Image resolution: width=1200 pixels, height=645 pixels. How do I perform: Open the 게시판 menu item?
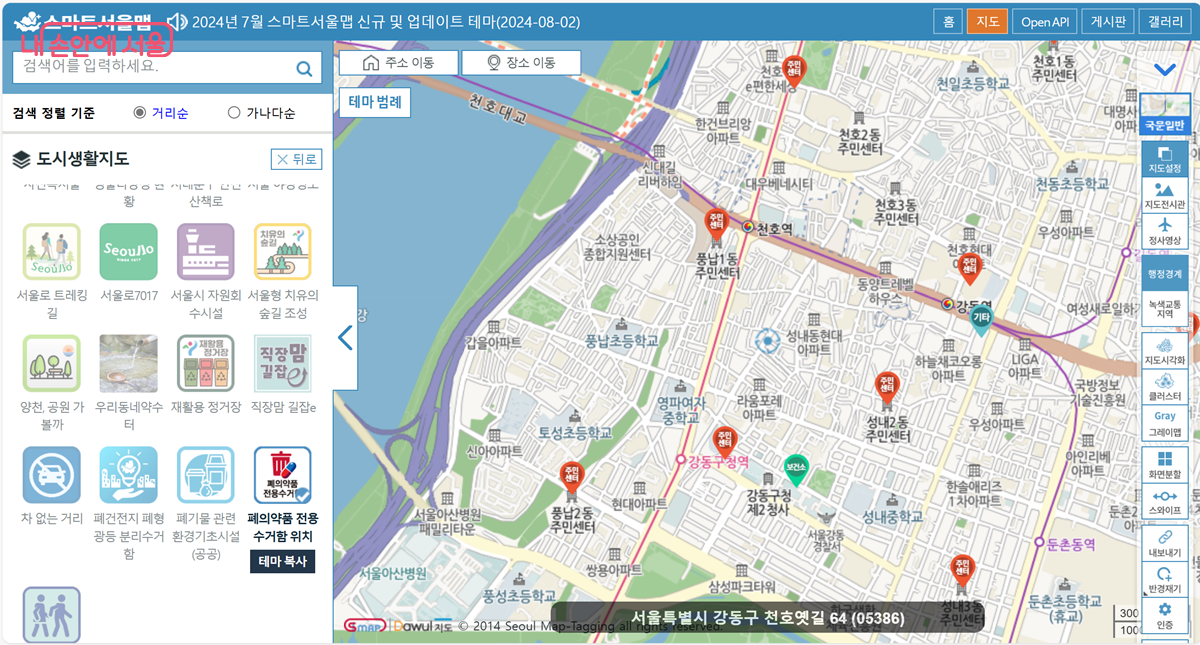coord(1109,22)
